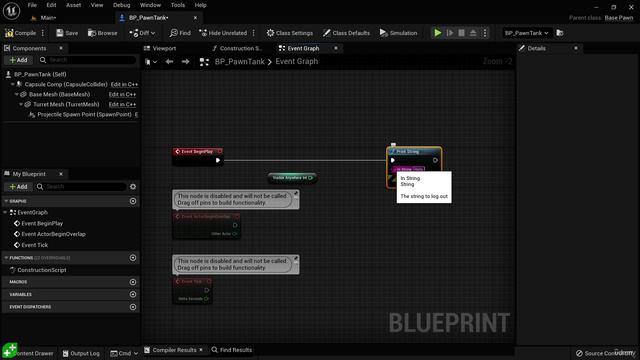Select Projectile Spawn Point component
The image size is (640, 360).
(84, 115)
